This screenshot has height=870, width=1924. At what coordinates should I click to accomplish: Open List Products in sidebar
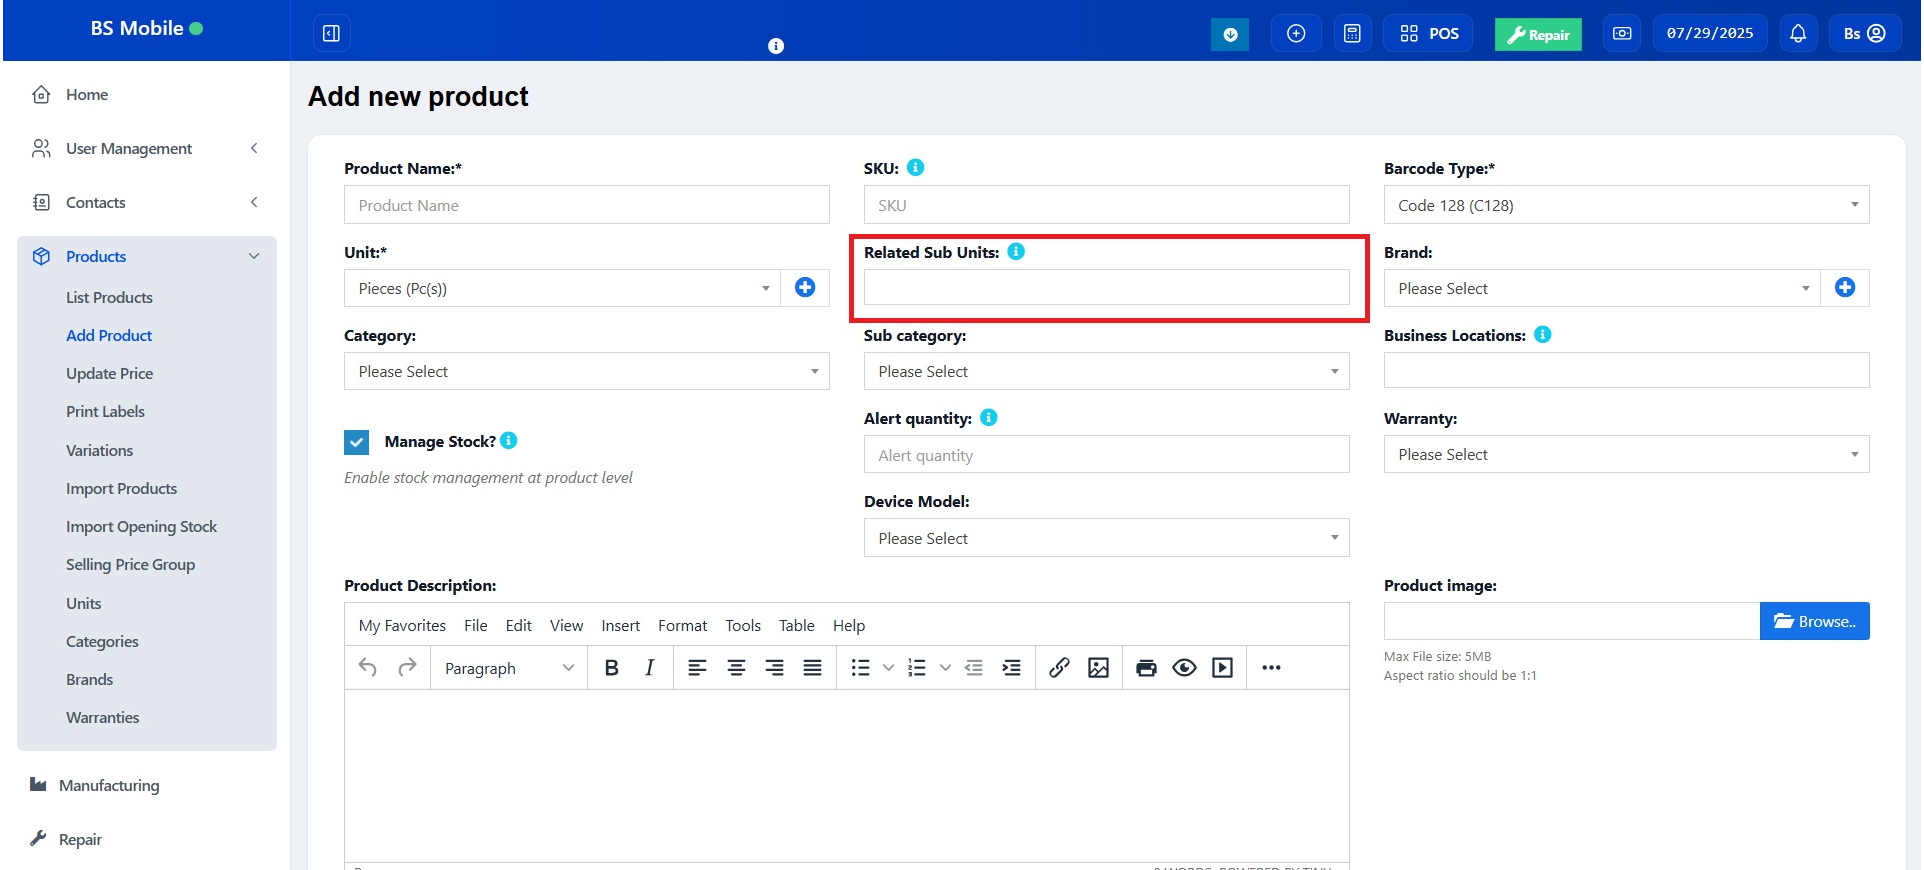click(109, 297)
